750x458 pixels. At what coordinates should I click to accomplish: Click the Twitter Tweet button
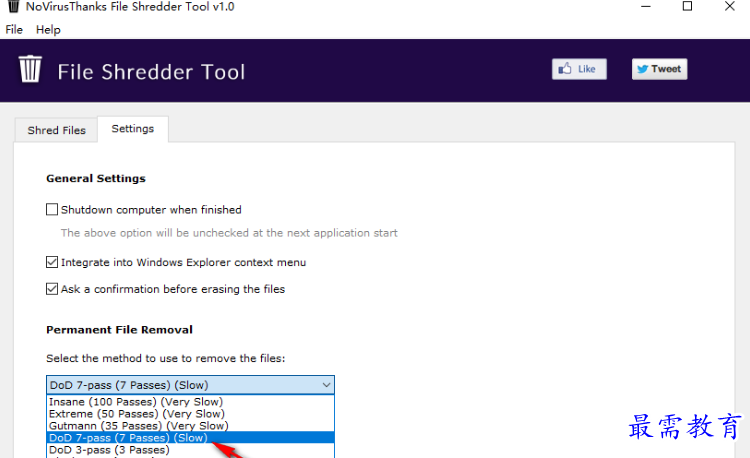(x=659, y=69)
